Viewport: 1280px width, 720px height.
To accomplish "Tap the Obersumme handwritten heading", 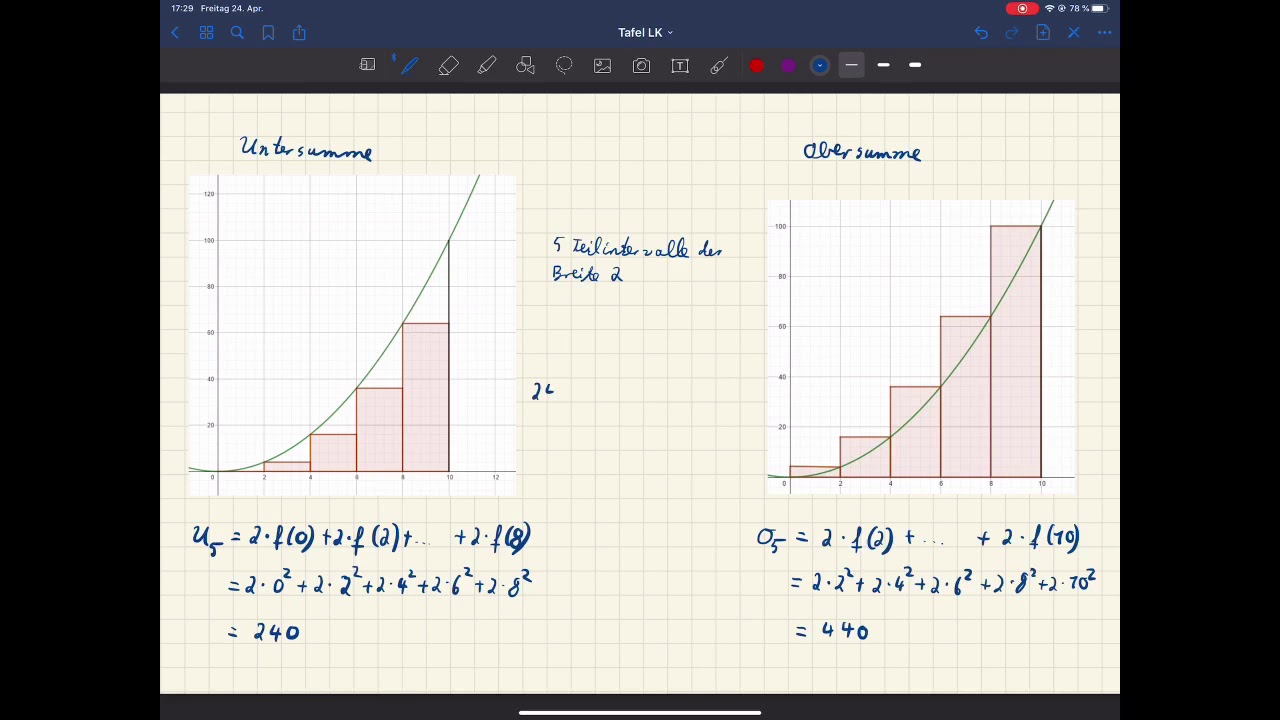I will click(x=862, y=151).
